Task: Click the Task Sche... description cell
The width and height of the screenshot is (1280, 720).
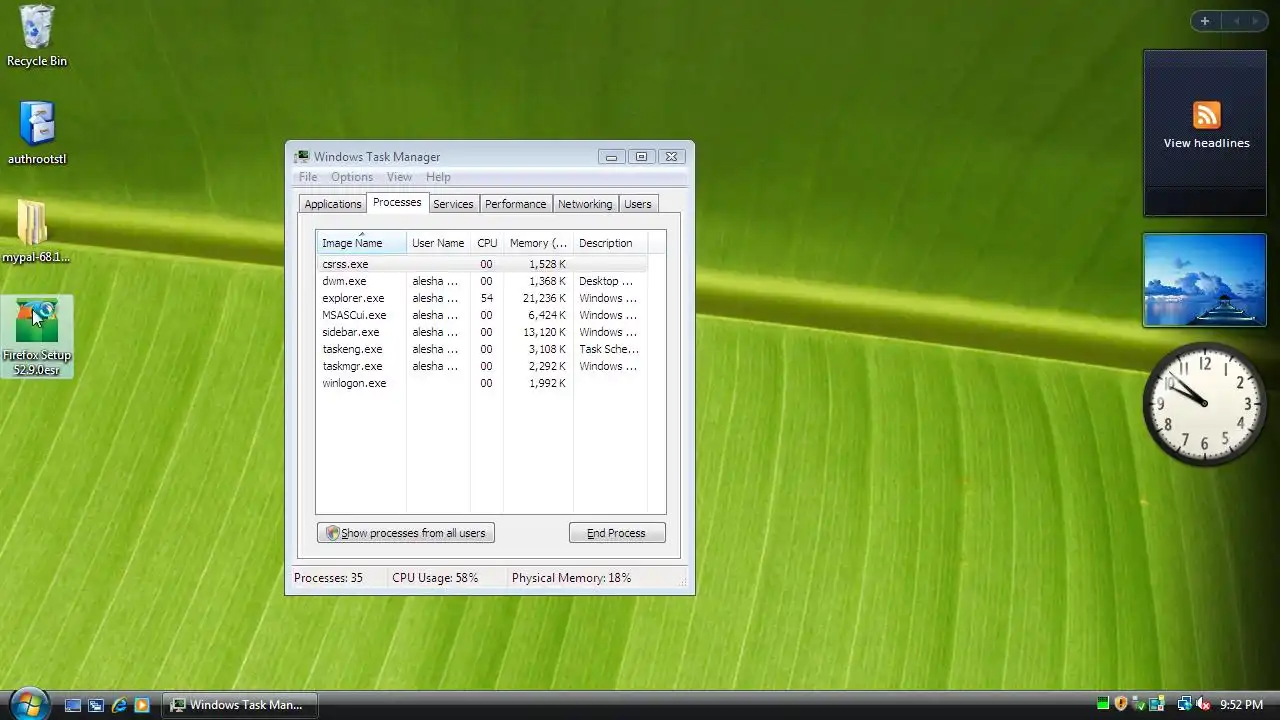Action: pos(609,349)
